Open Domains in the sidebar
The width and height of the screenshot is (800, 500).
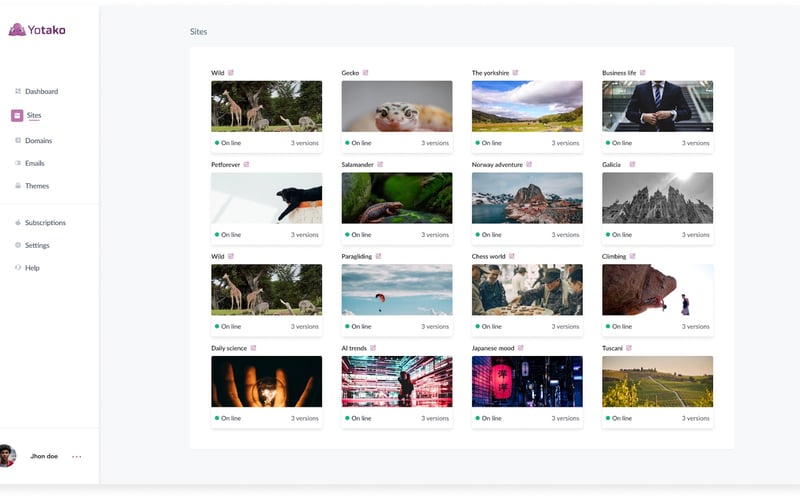point(38,140)
